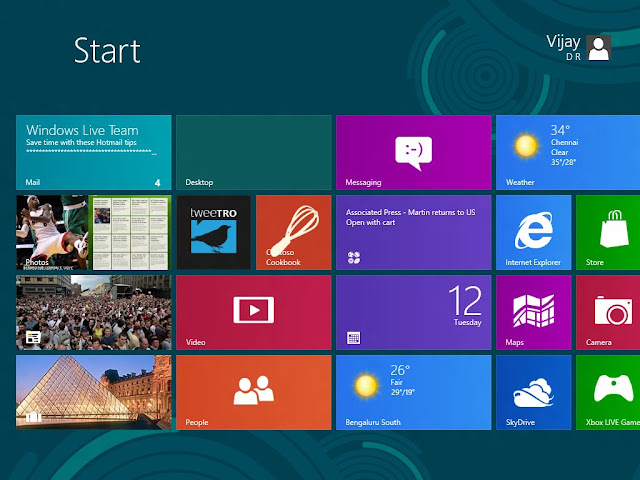This screenshot has height=480, width=640.
Task: Open the Photos basketball player tile
Action: coord(52,232)
